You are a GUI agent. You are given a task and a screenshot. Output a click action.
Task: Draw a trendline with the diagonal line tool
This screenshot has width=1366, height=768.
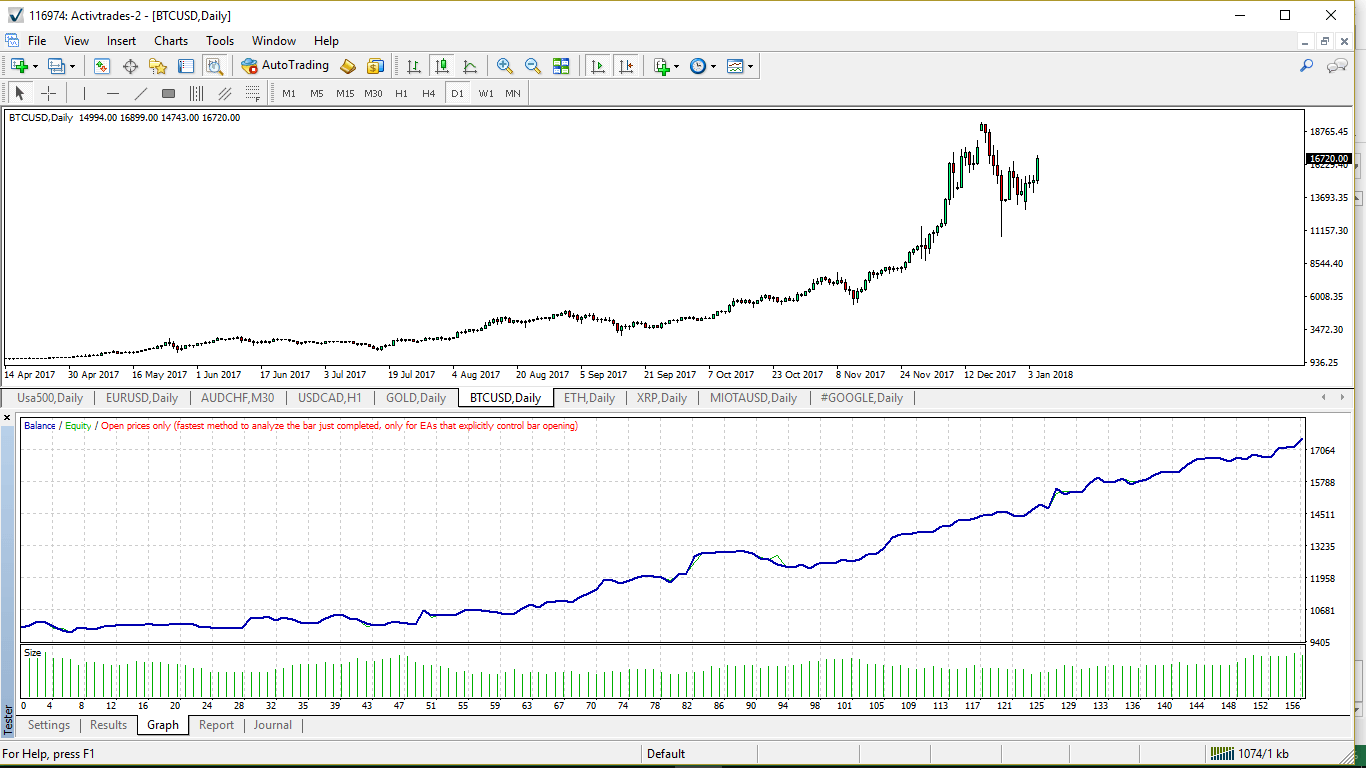click(x=140, y=93)
